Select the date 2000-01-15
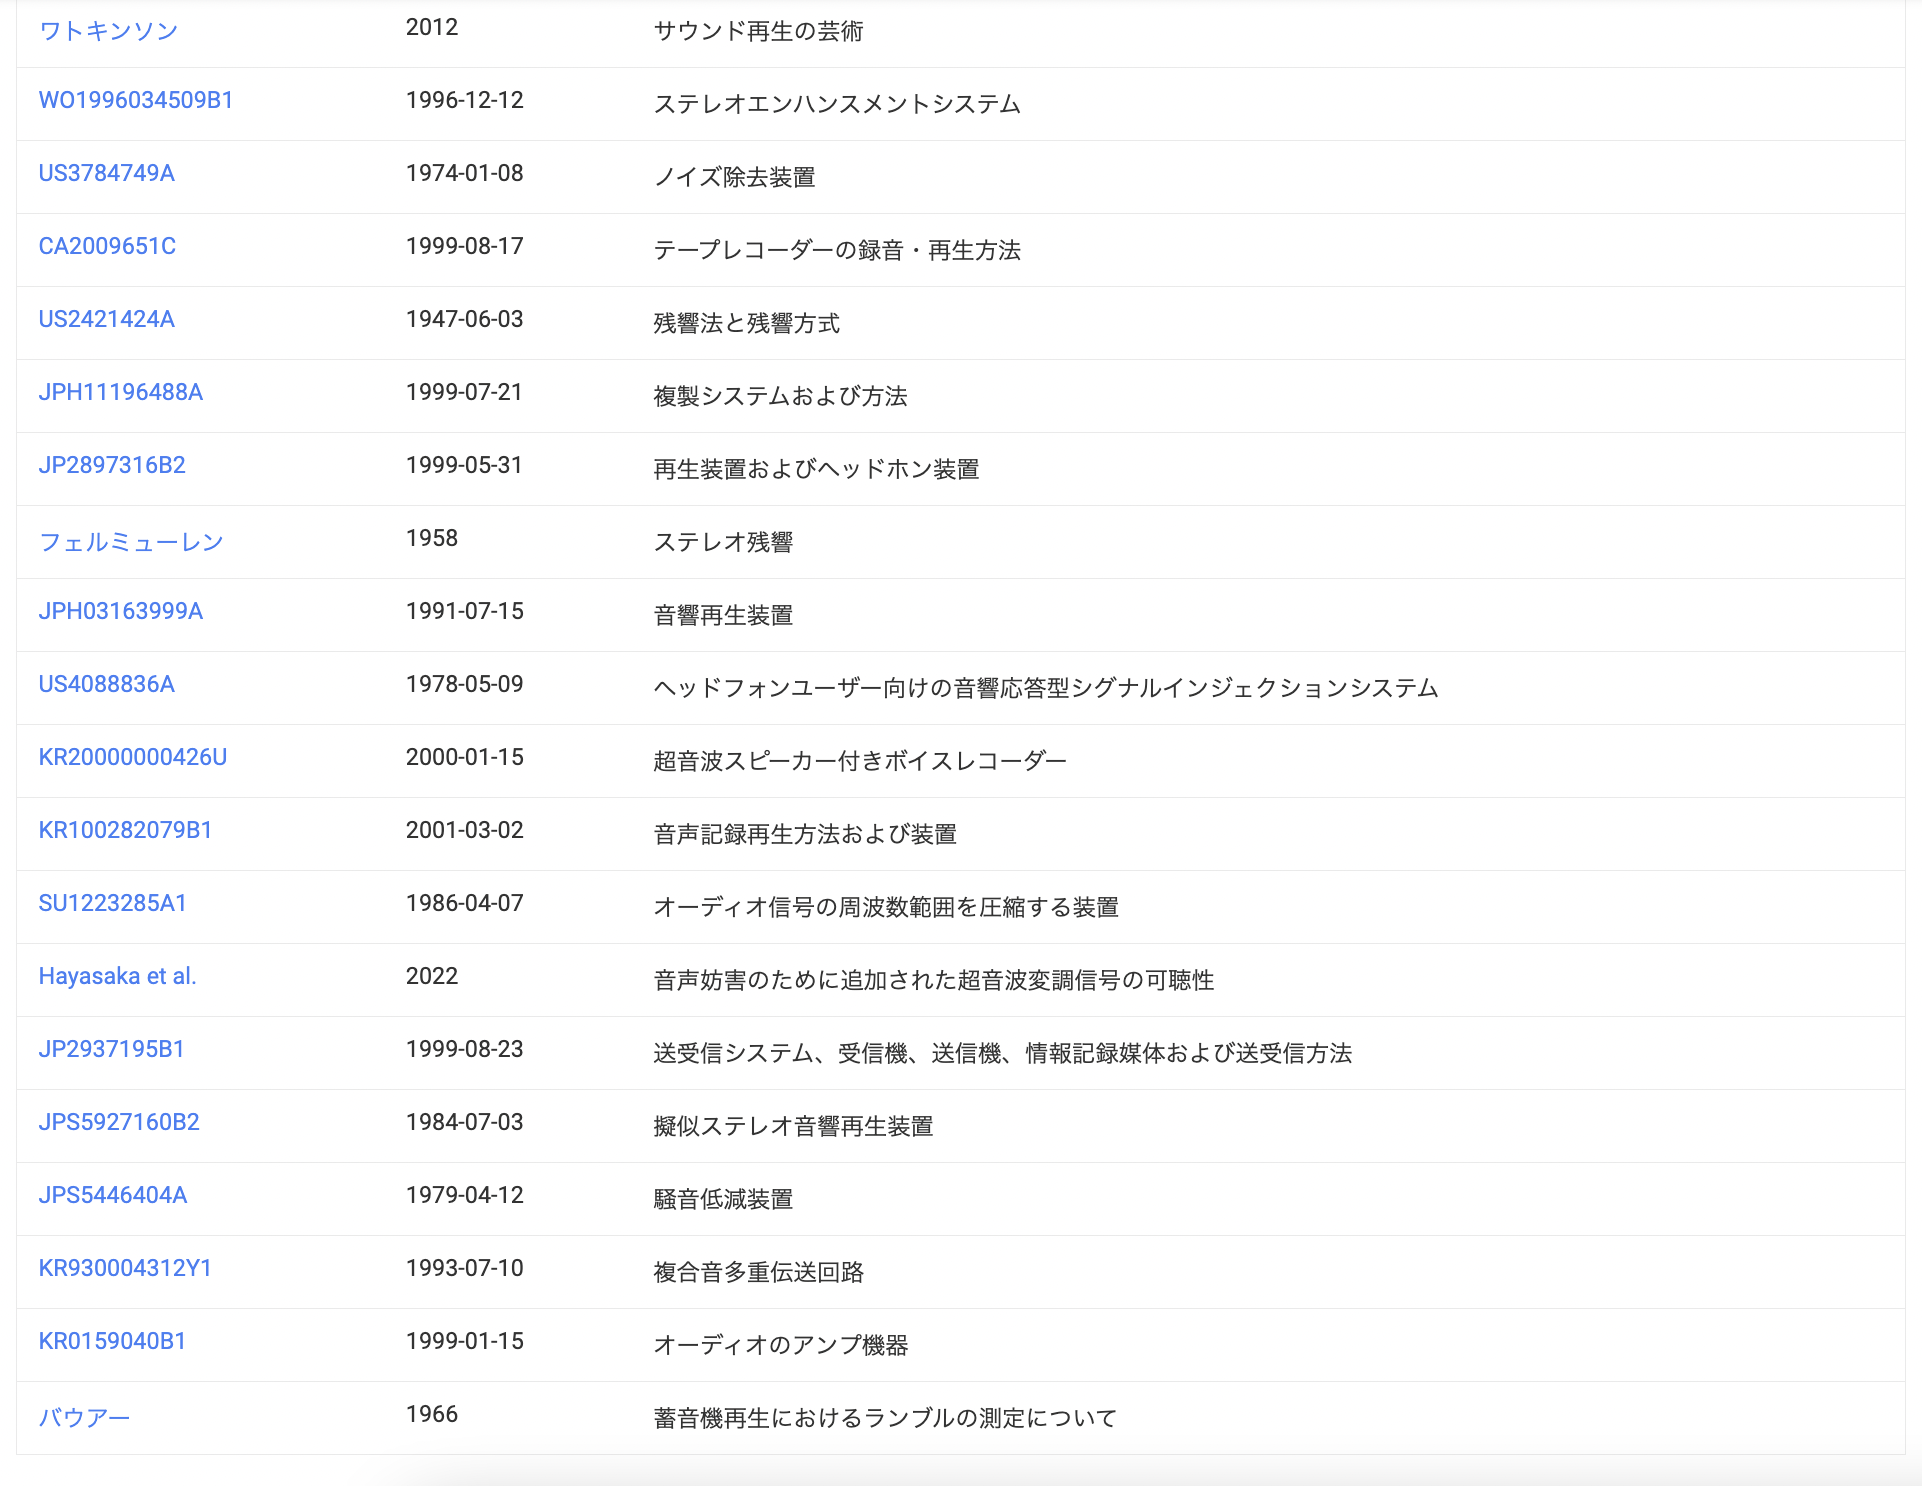1922x1486 pixels. click(x=465, y=757)
